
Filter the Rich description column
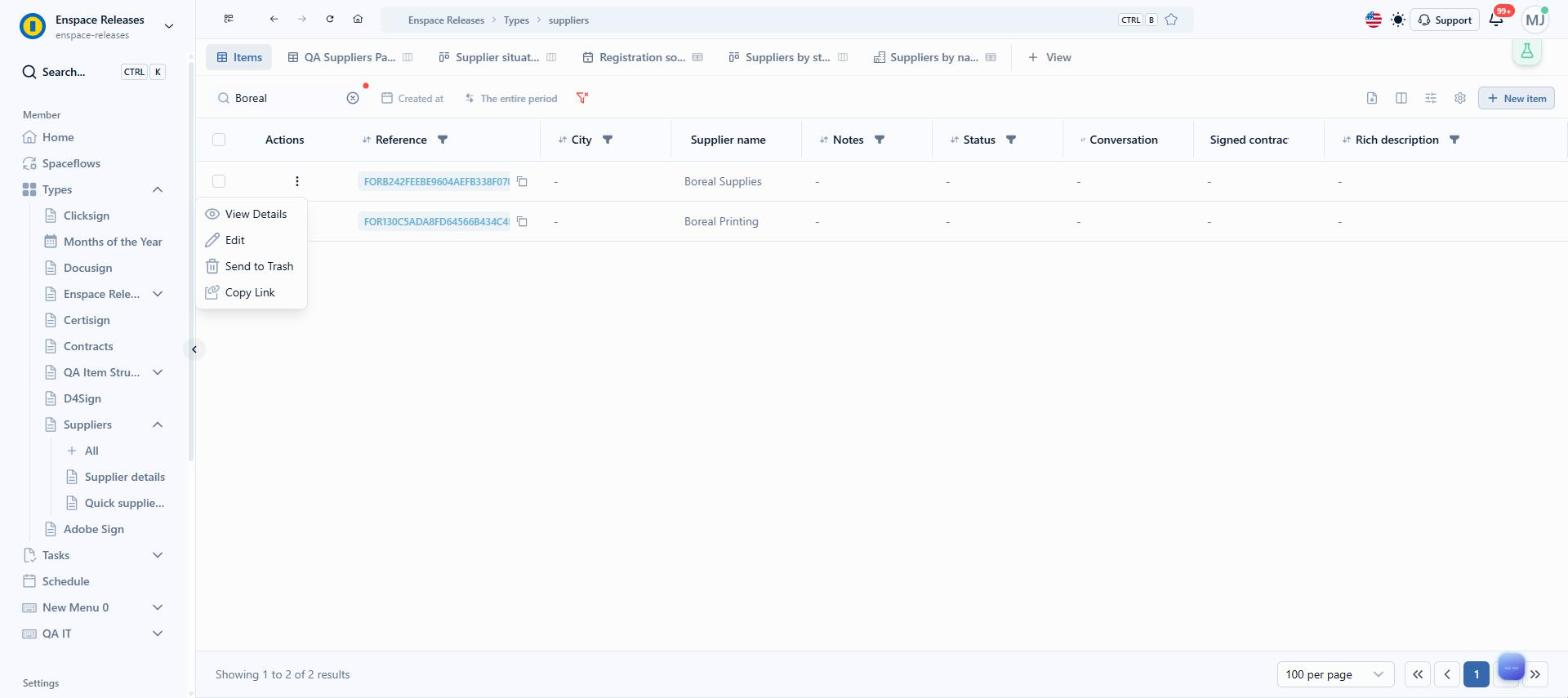[1454, 140]
